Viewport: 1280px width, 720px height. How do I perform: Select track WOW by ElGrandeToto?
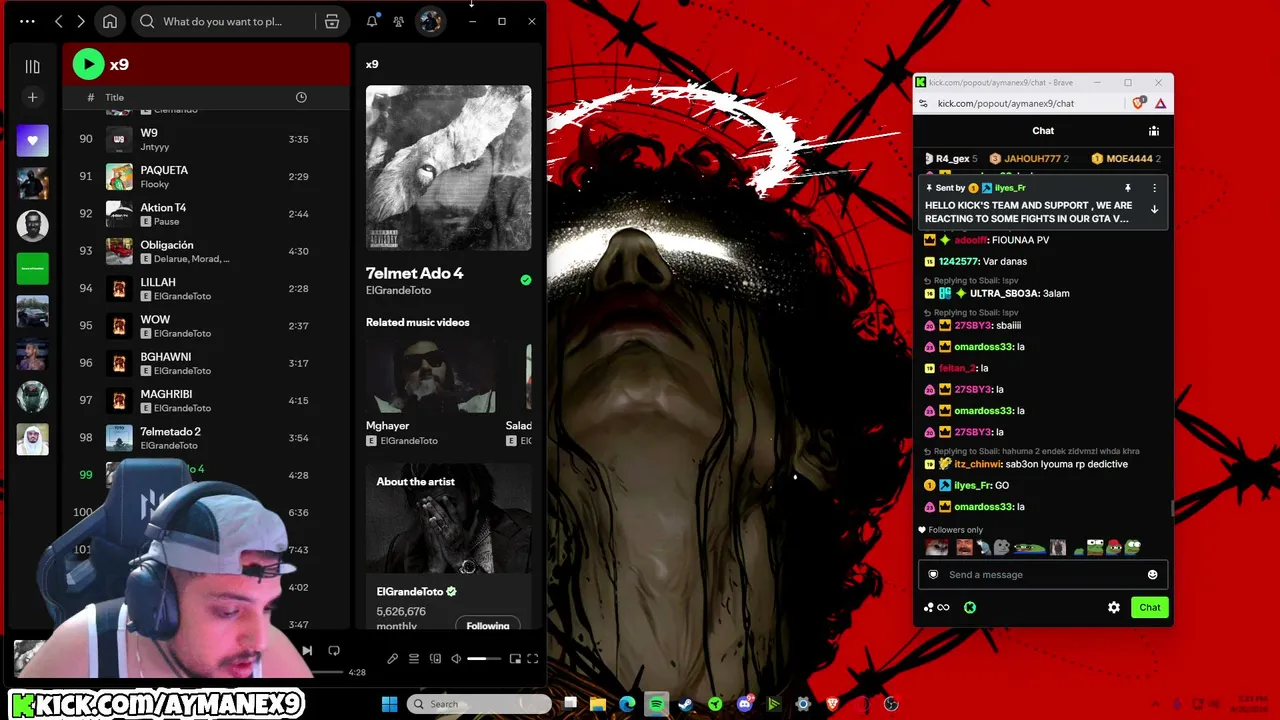coord(206,326)
